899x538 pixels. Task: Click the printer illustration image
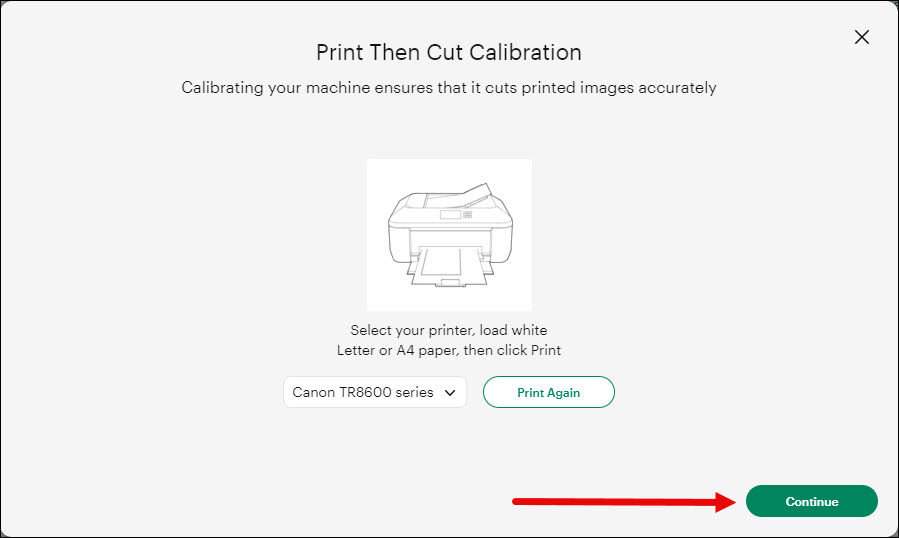[x=449, y=235]
